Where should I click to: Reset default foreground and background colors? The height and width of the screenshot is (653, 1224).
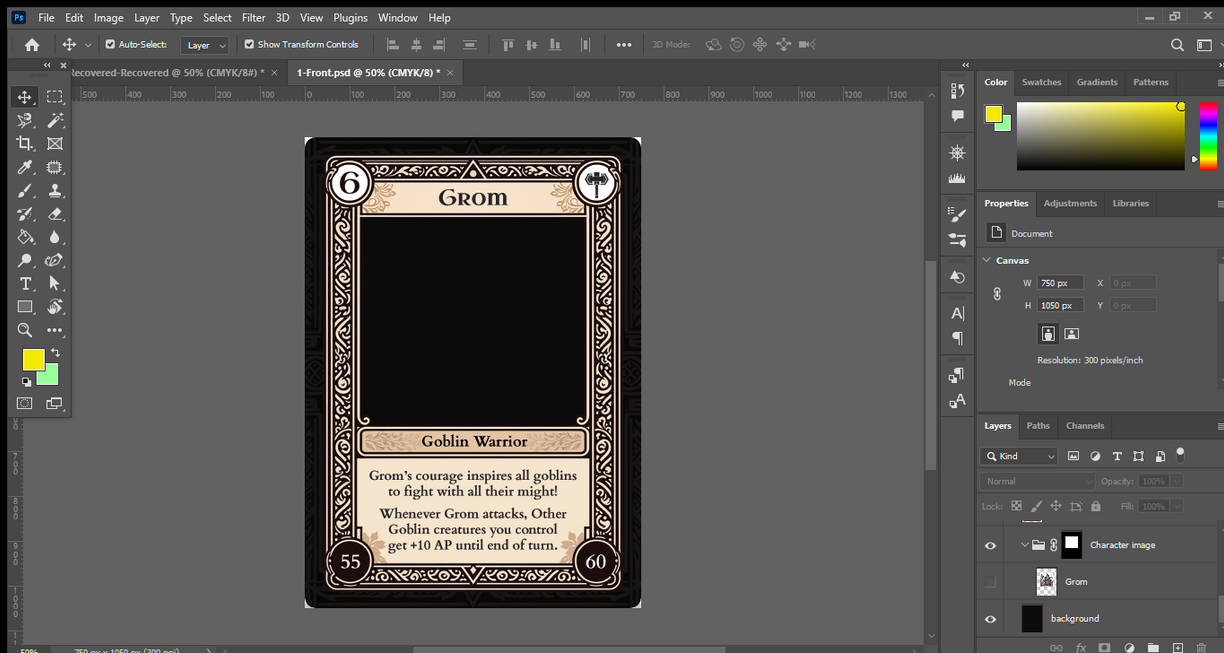coord(26,382)
